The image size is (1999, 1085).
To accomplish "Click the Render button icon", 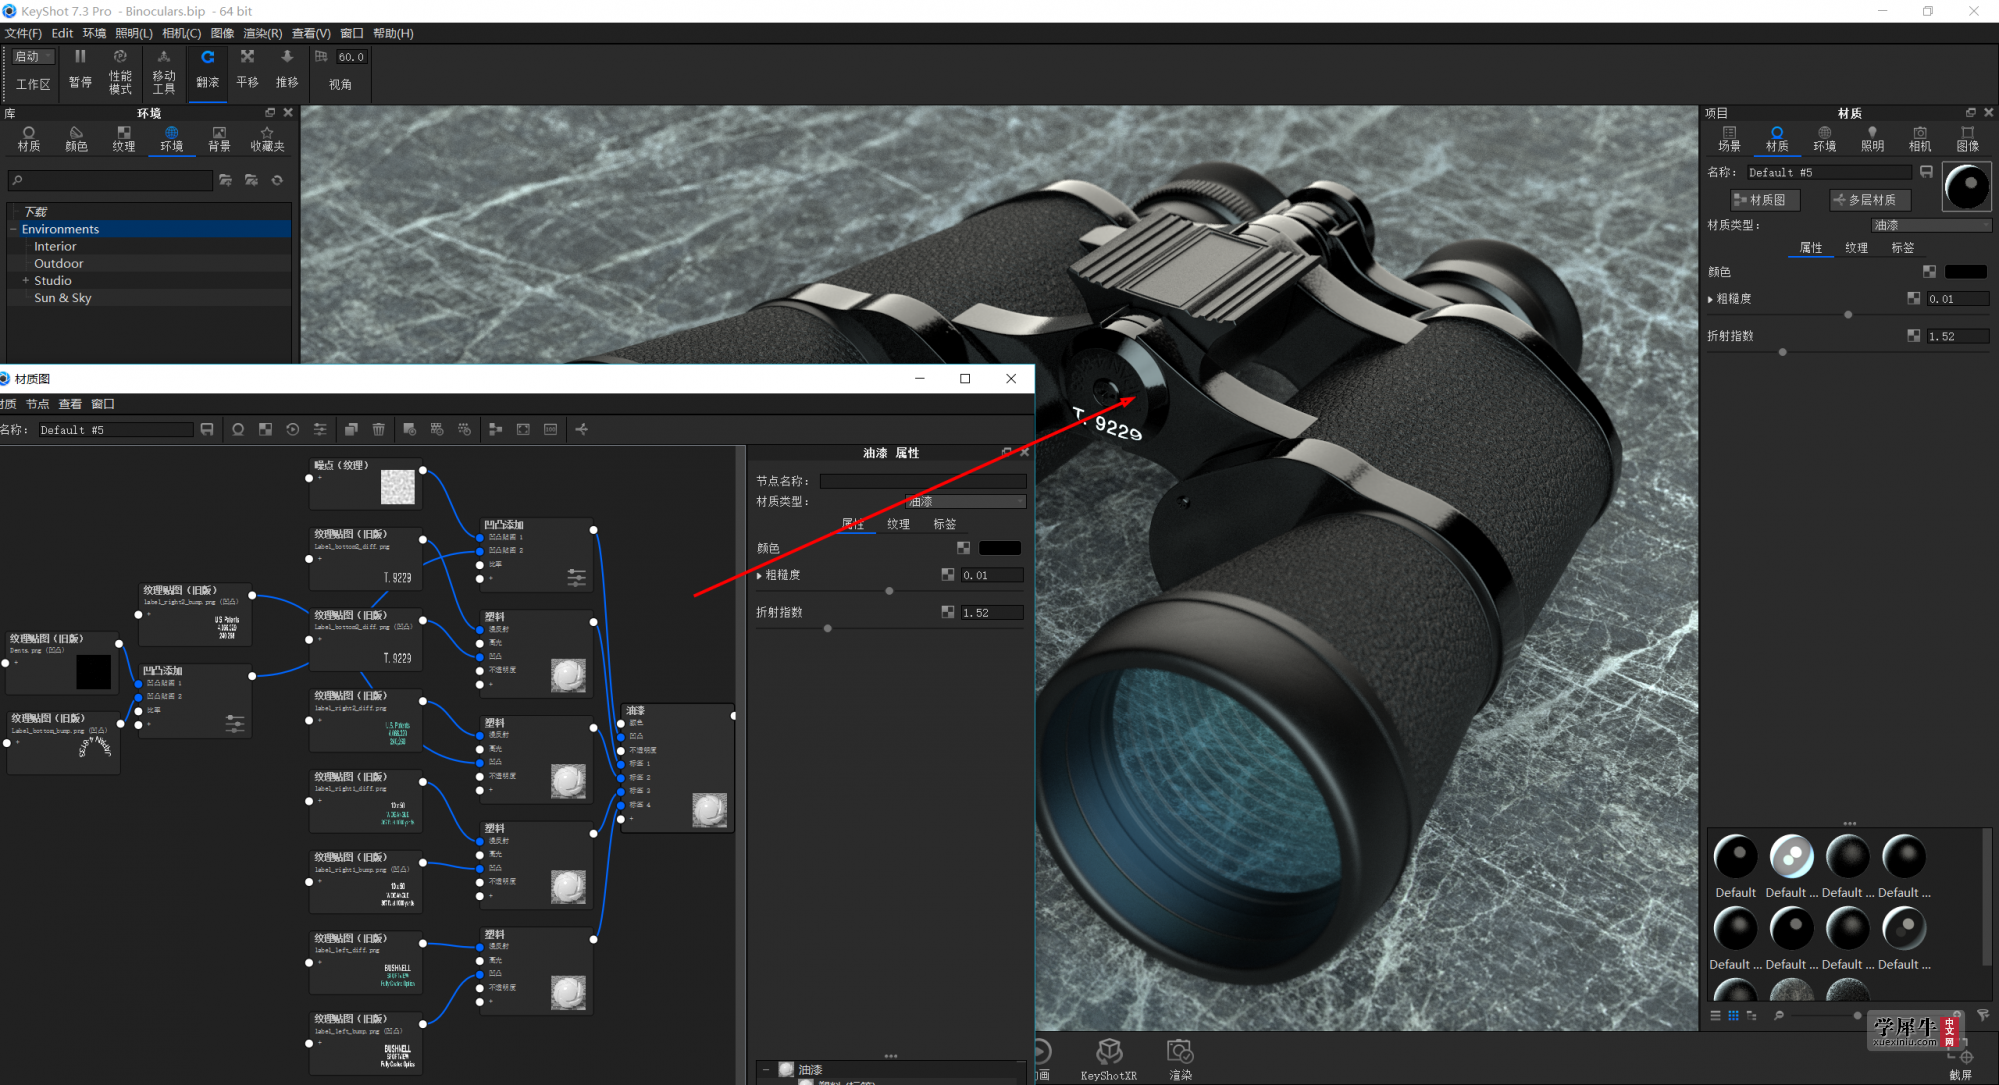I will (1180, 1051).
